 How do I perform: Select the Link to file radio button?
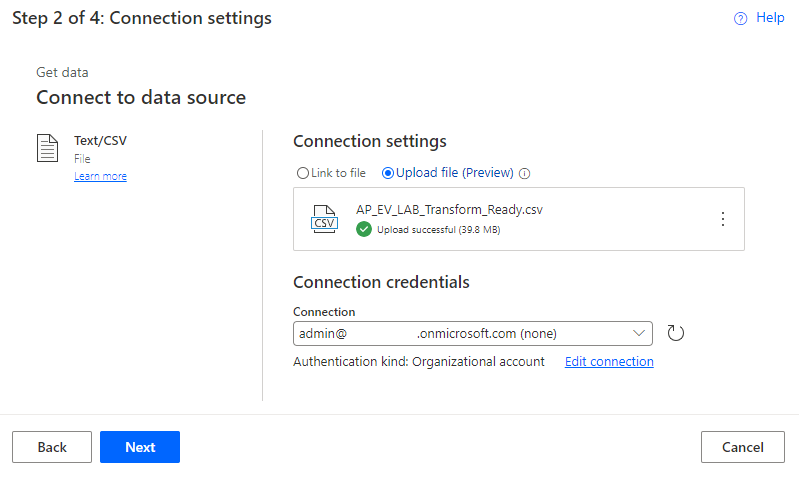[303, 173]
